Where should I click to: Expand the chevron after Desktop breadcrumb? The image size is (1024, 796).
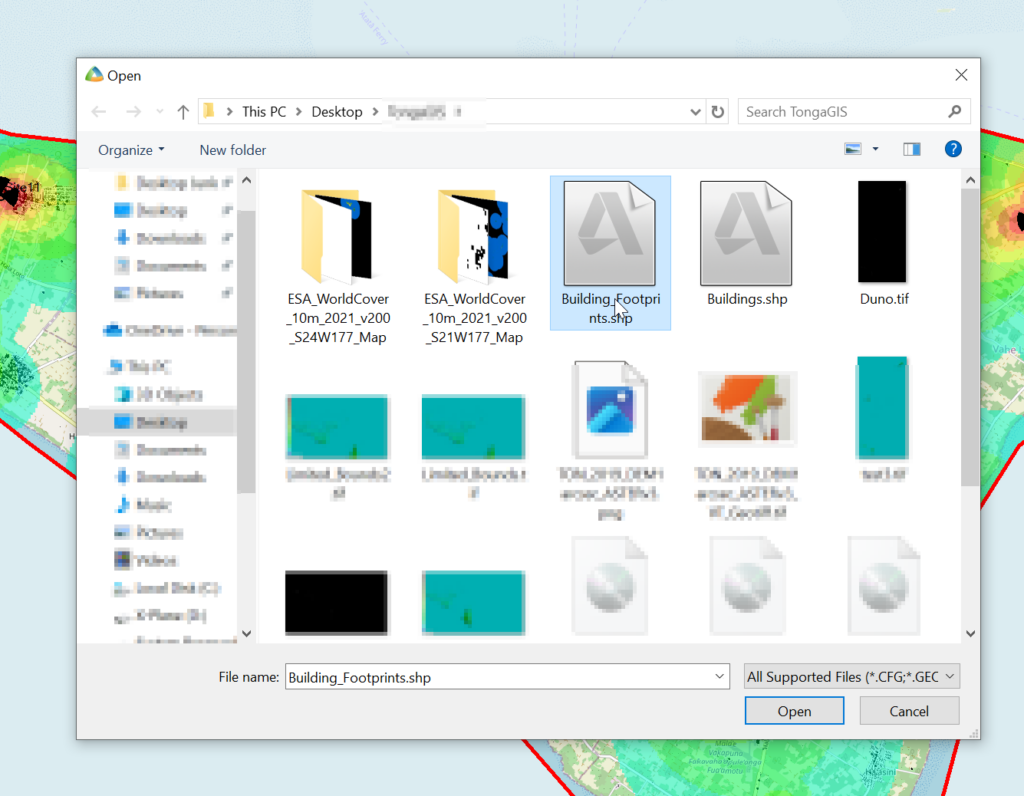[376, 112]
